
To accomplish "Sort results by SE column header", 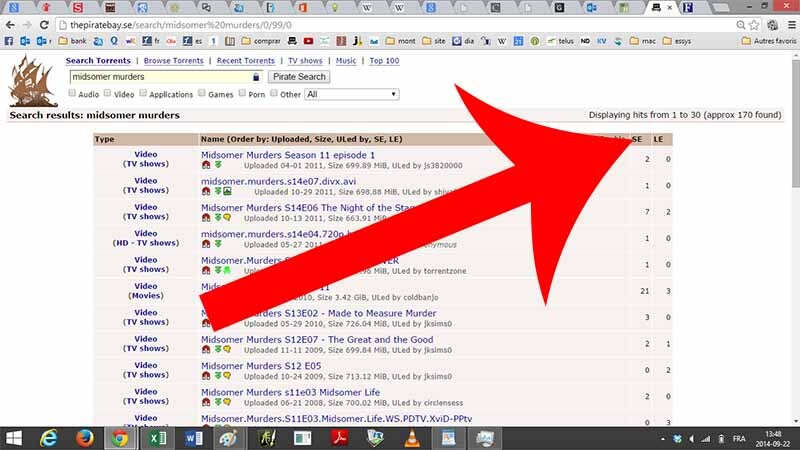I will 637,139.
